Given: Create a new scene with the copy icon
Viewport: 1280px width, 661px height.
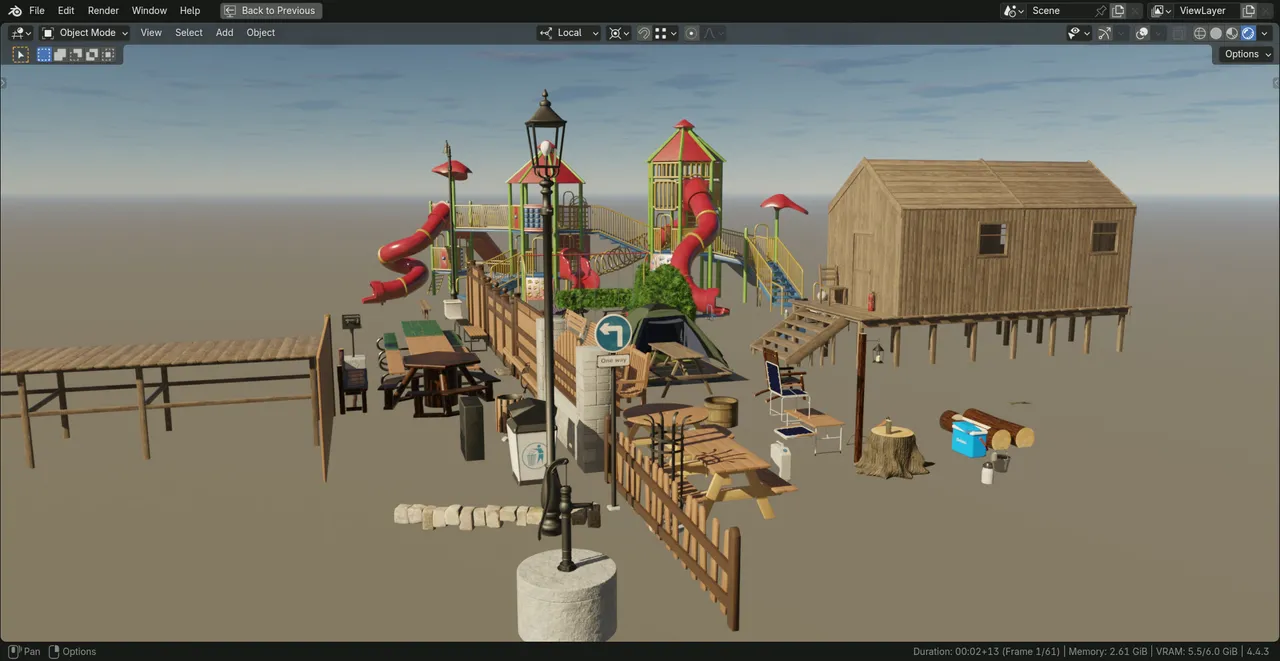Looking at the screenshot, I should (1118, 11).
